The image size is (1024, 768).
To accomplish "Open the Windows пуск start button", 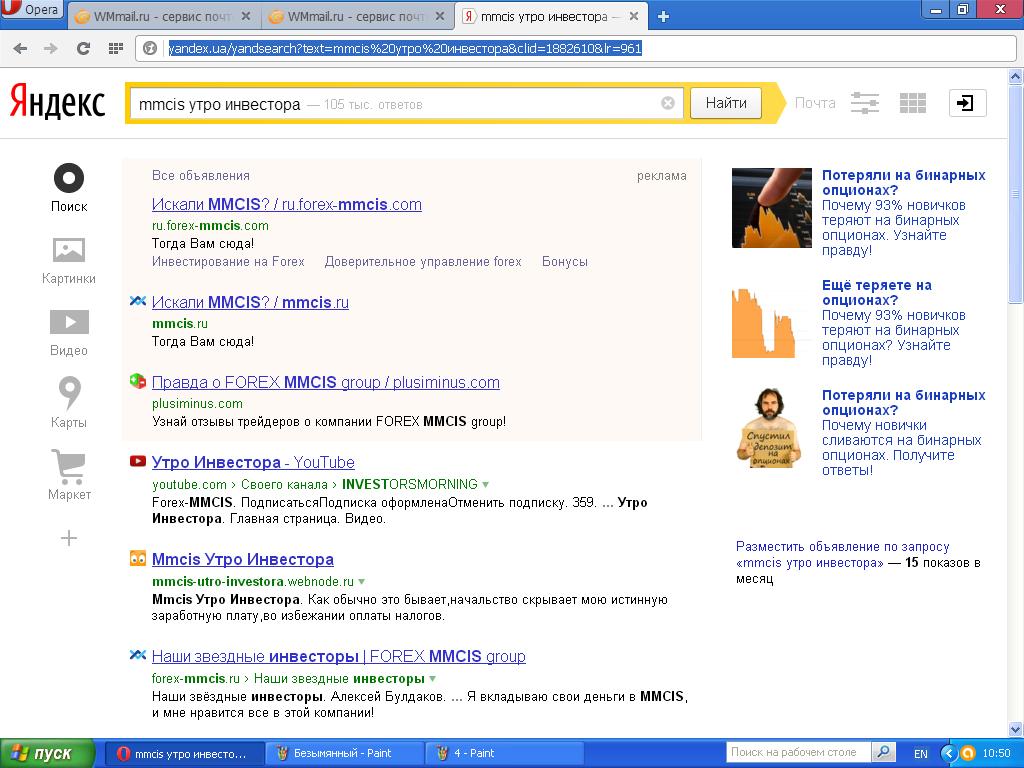I will pyautogui.click(x=46, y=754).
